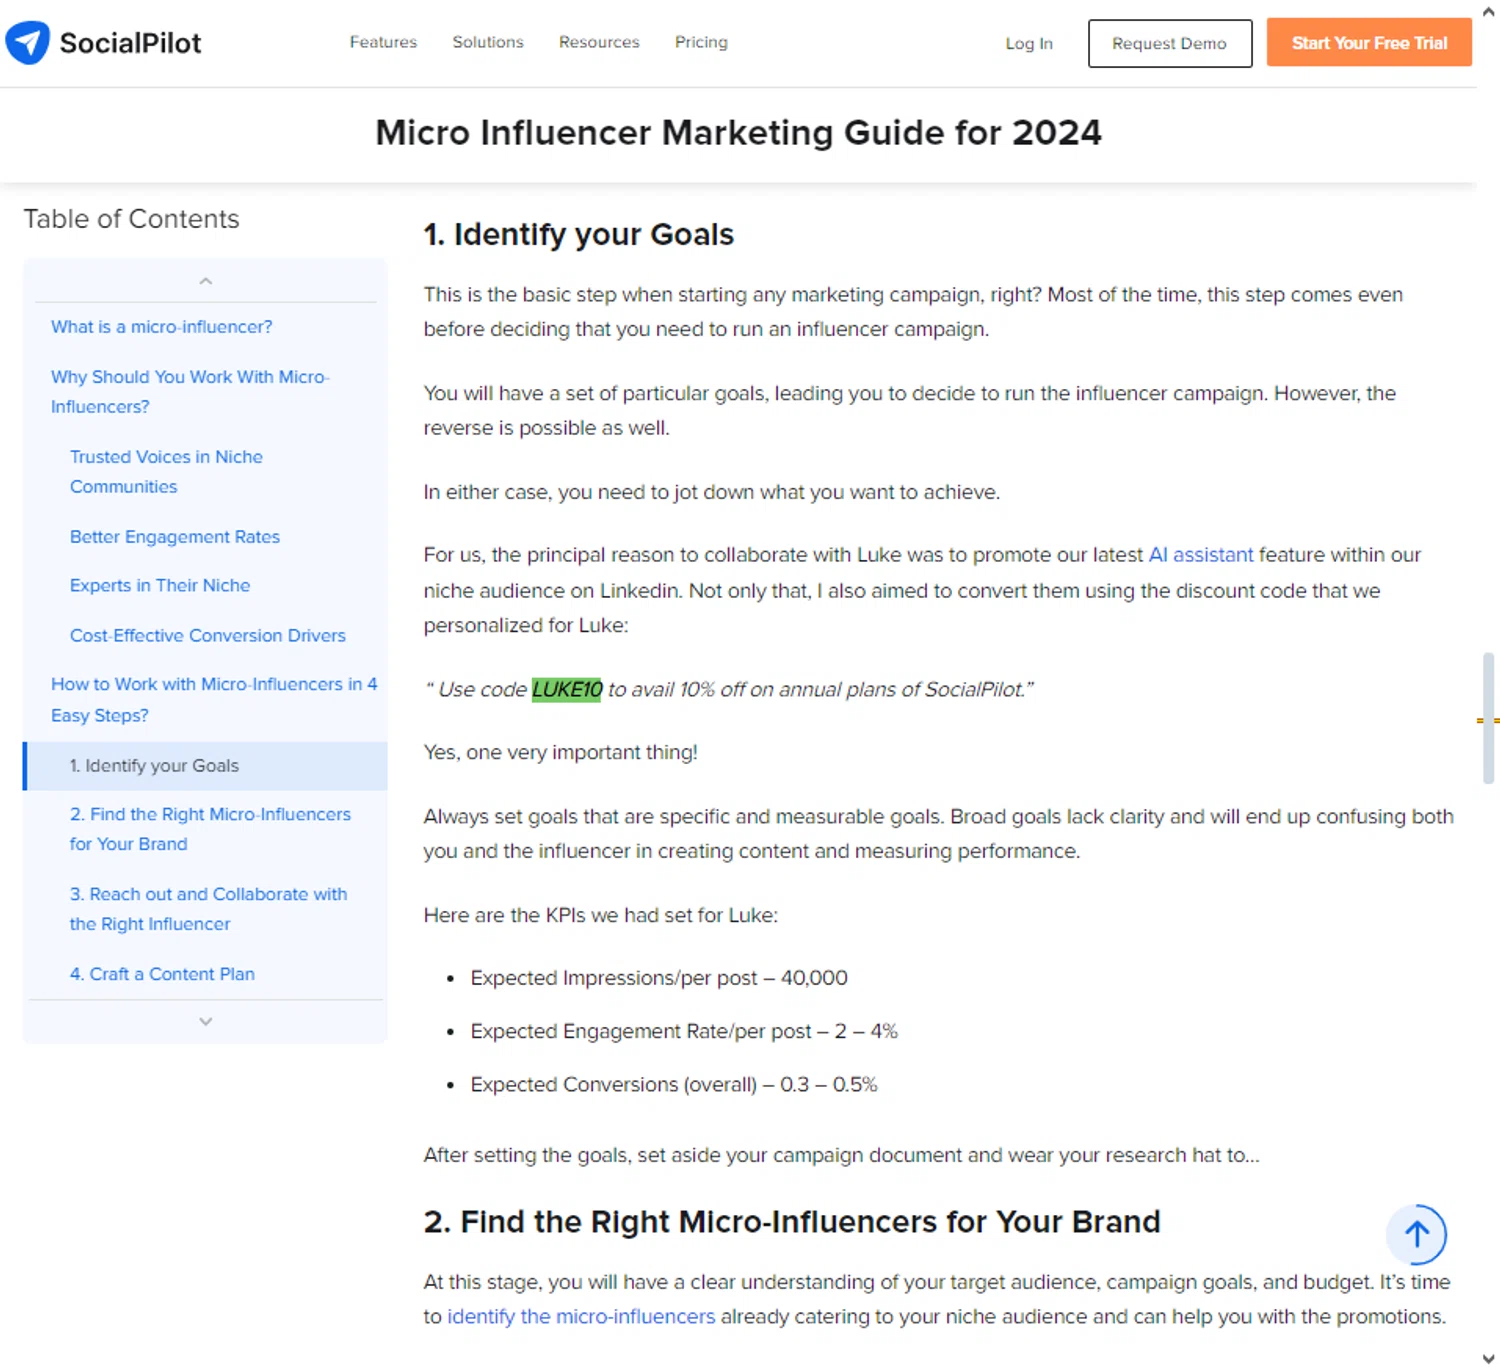Click the page scrollbar down arrow
This screenshot has height=1370, width=1500.
[1489, 1358]
